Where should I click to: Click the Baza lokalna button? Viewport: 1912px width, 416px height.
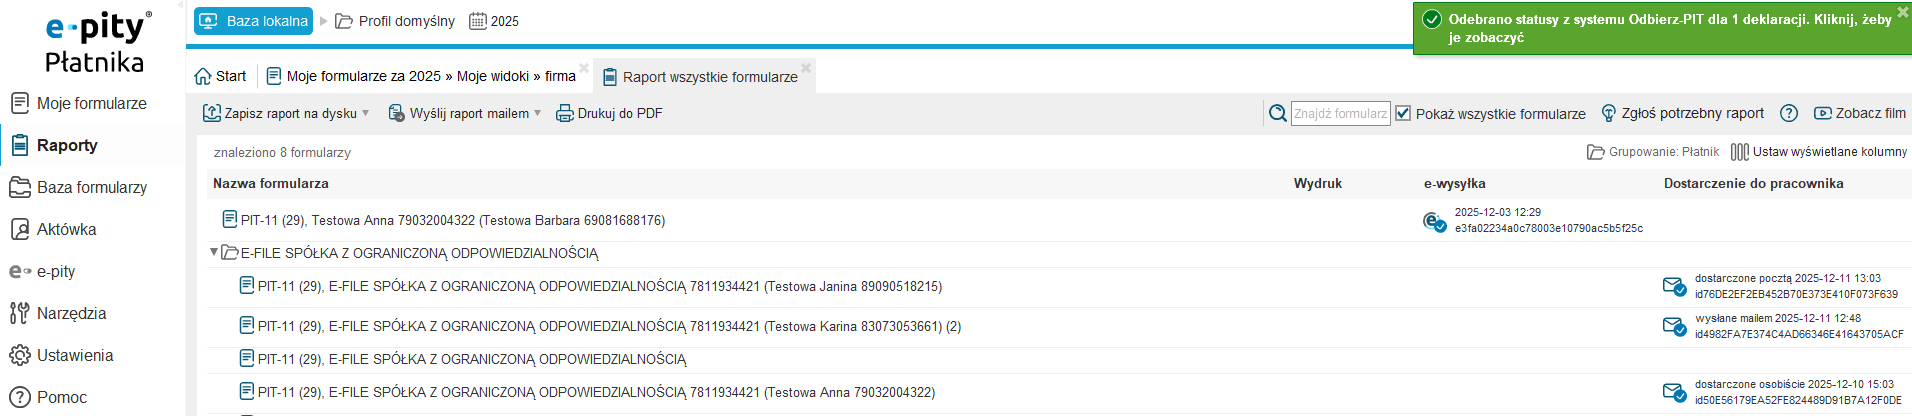[x=254, y=21]
